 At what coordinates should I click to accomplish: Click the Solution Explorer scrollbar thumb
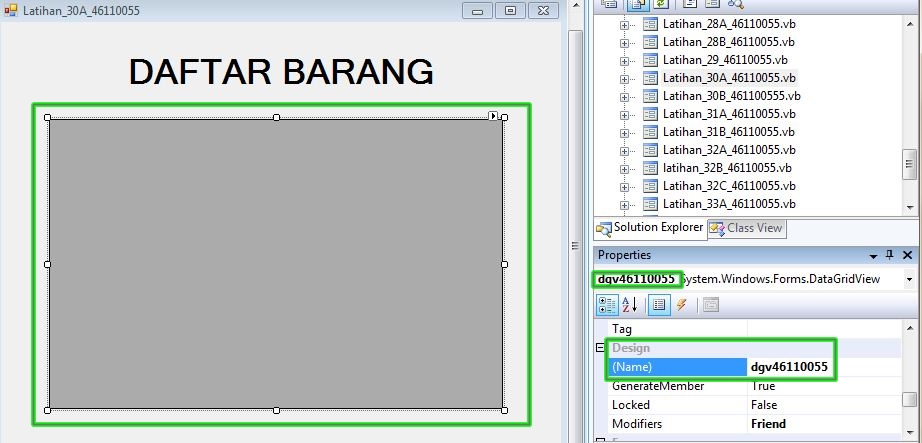click(910, 165)
